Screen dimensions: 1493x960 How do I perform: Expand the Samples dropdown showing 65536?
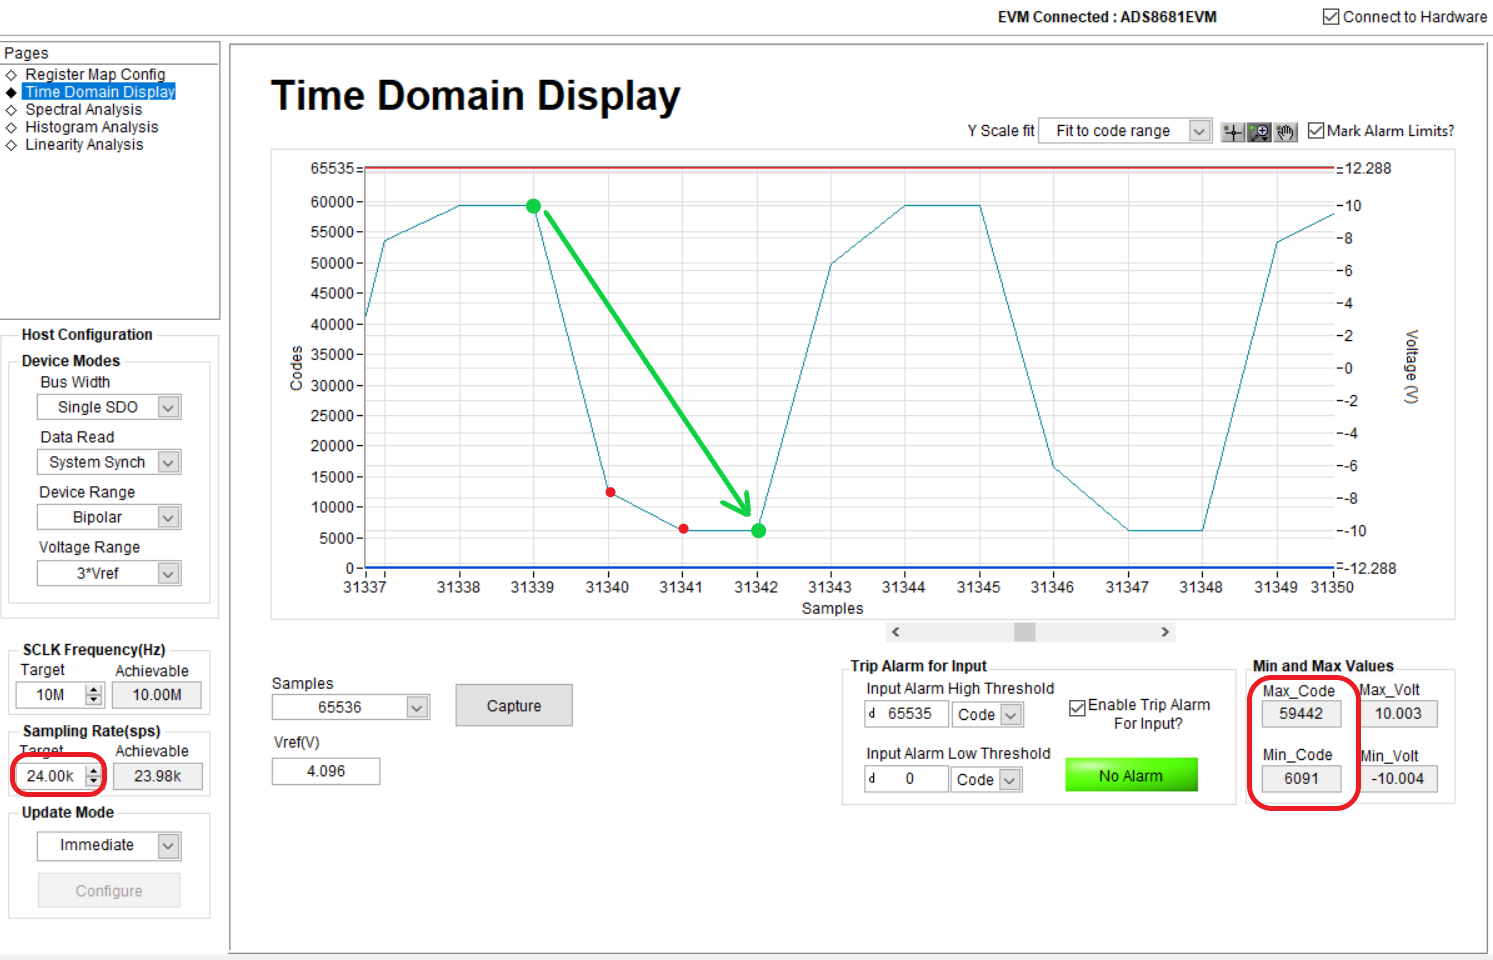(416, 706)
